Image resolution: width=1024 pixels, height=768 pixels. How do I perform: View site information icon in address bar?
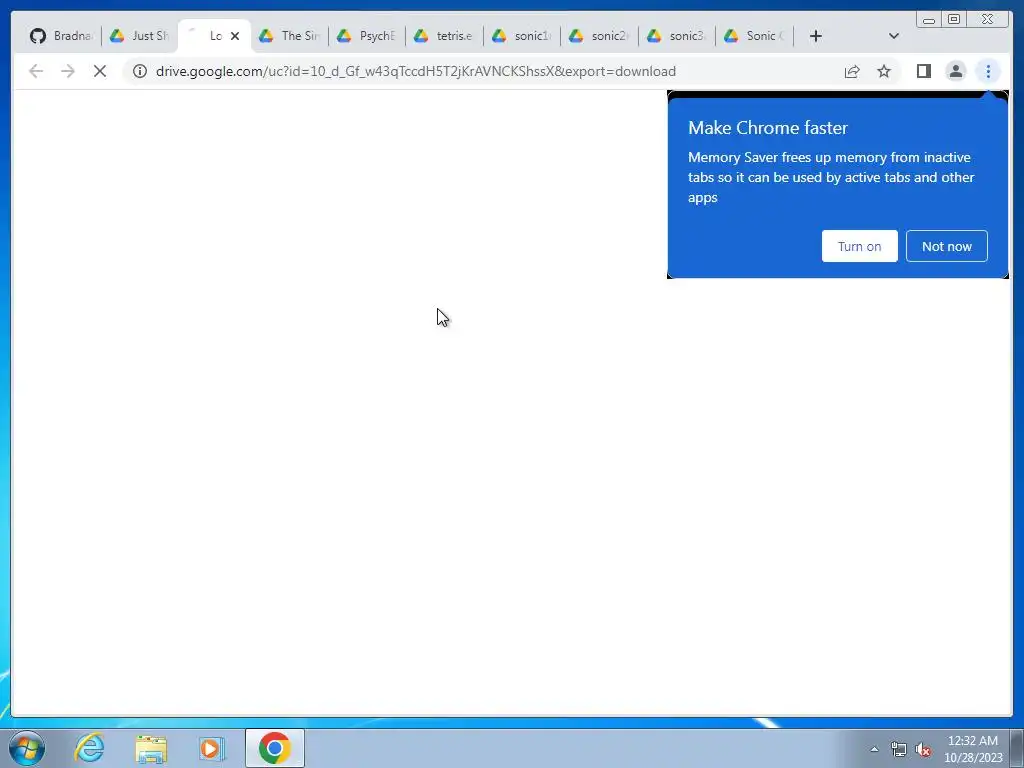click(x=140, y=71)
